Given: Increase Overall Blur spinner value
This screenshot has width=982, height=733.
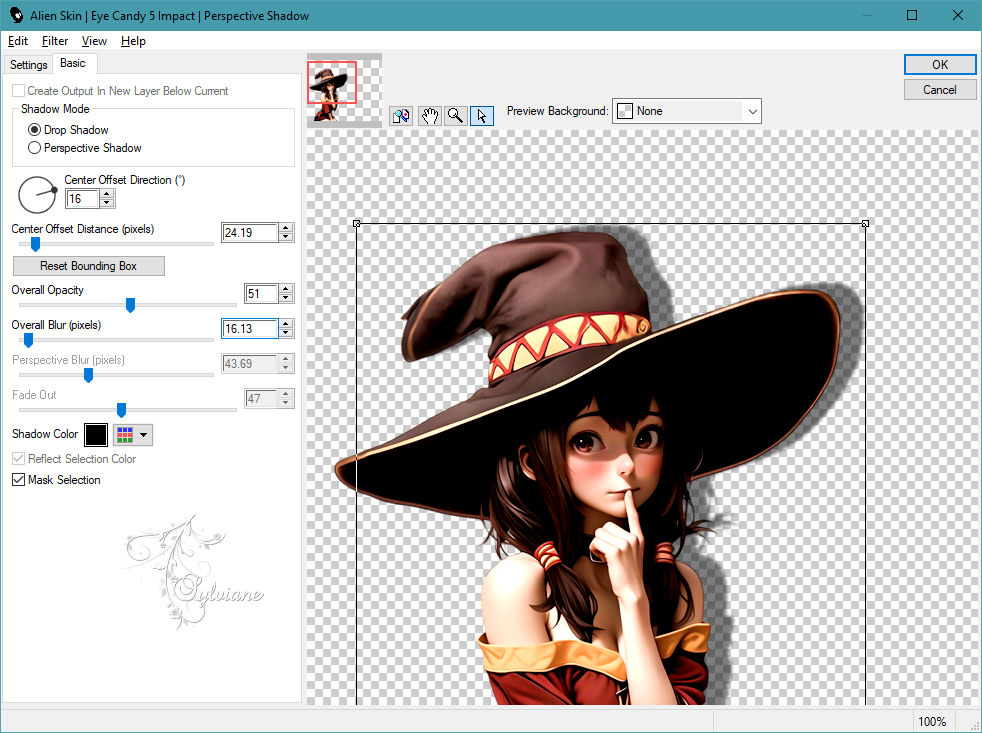Looking at the screenshot, I should pos(286,324).
